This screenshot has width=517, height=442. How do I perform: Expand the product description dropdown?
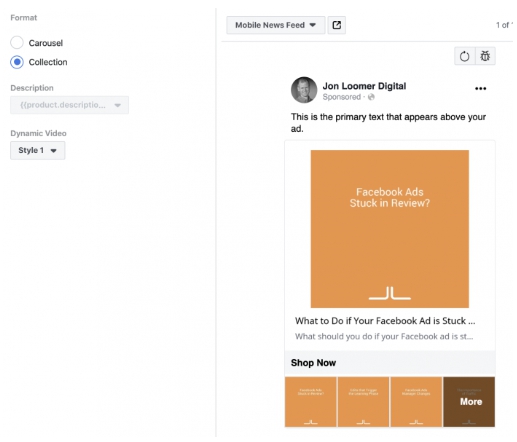[x=69, y=105]
